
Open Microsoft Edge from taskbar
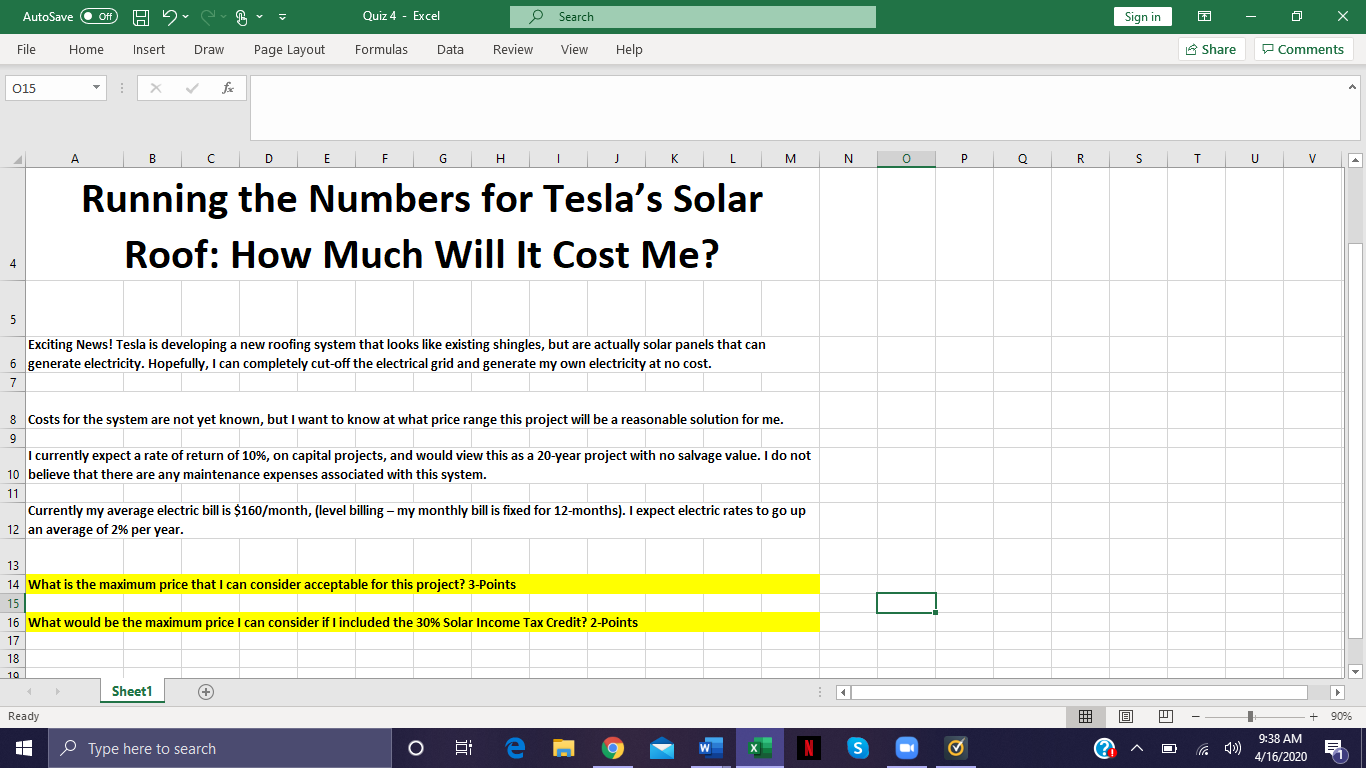pyautogui.click(x=516, y=748)
